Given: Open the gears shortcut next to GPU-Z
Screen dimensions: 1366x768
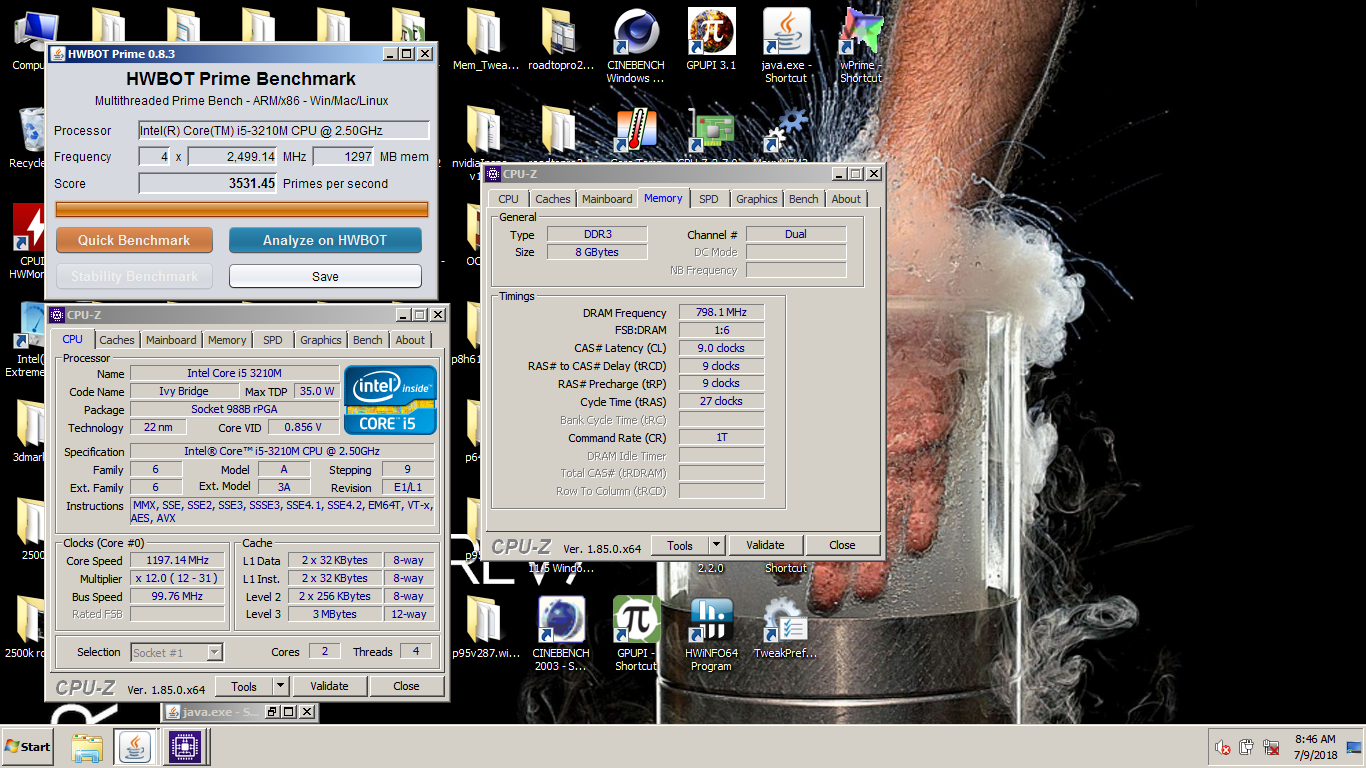Looking at the screenshot, I should (x=786, y=133).
